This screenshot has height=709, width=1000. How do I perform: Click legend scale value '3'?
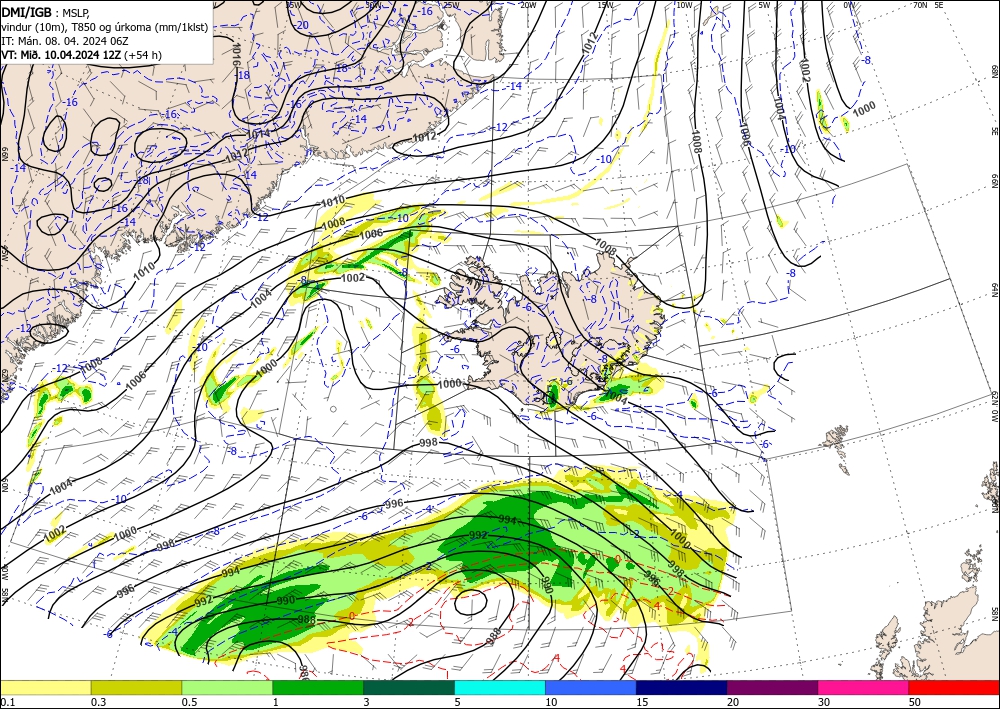(366, 702)
